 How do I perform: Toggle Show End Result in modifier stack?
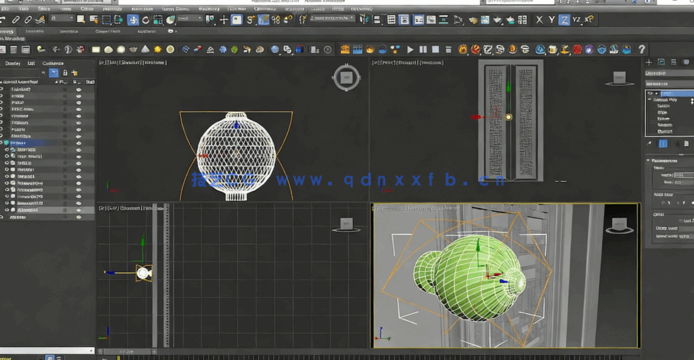point(663,143)
